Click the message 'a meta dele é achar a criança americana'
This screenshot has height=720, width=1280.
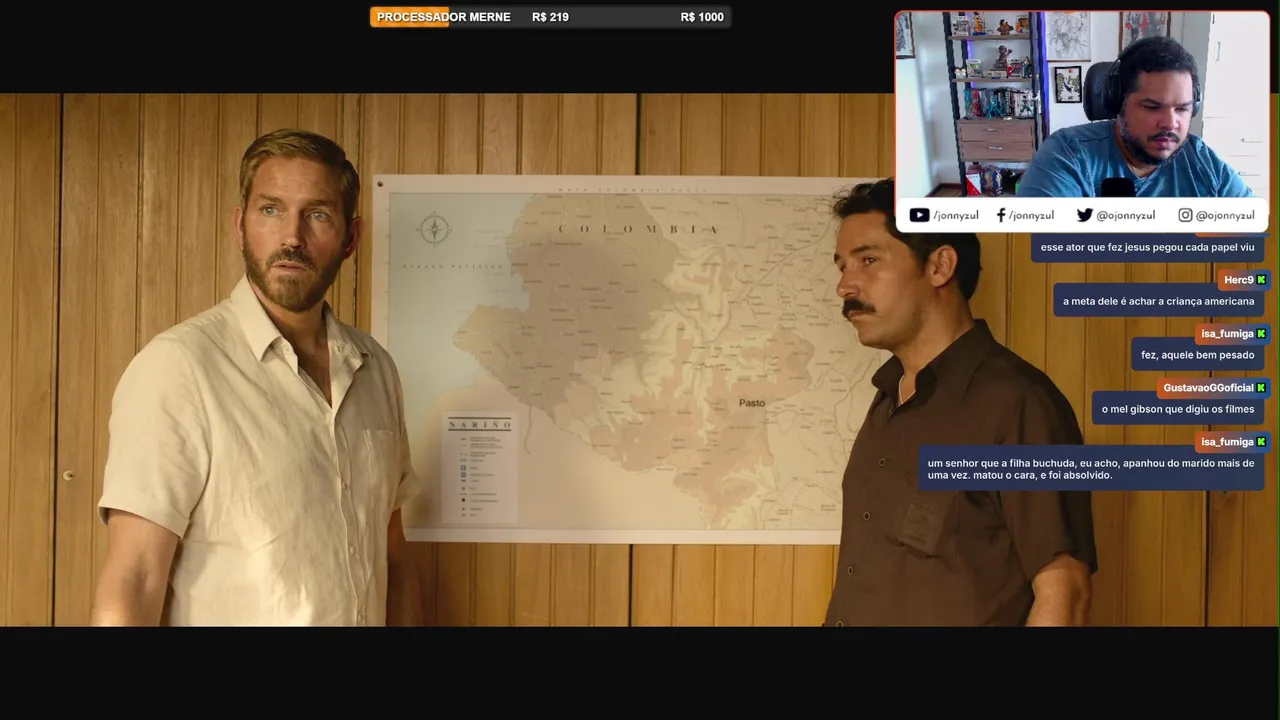[1158, 301]
